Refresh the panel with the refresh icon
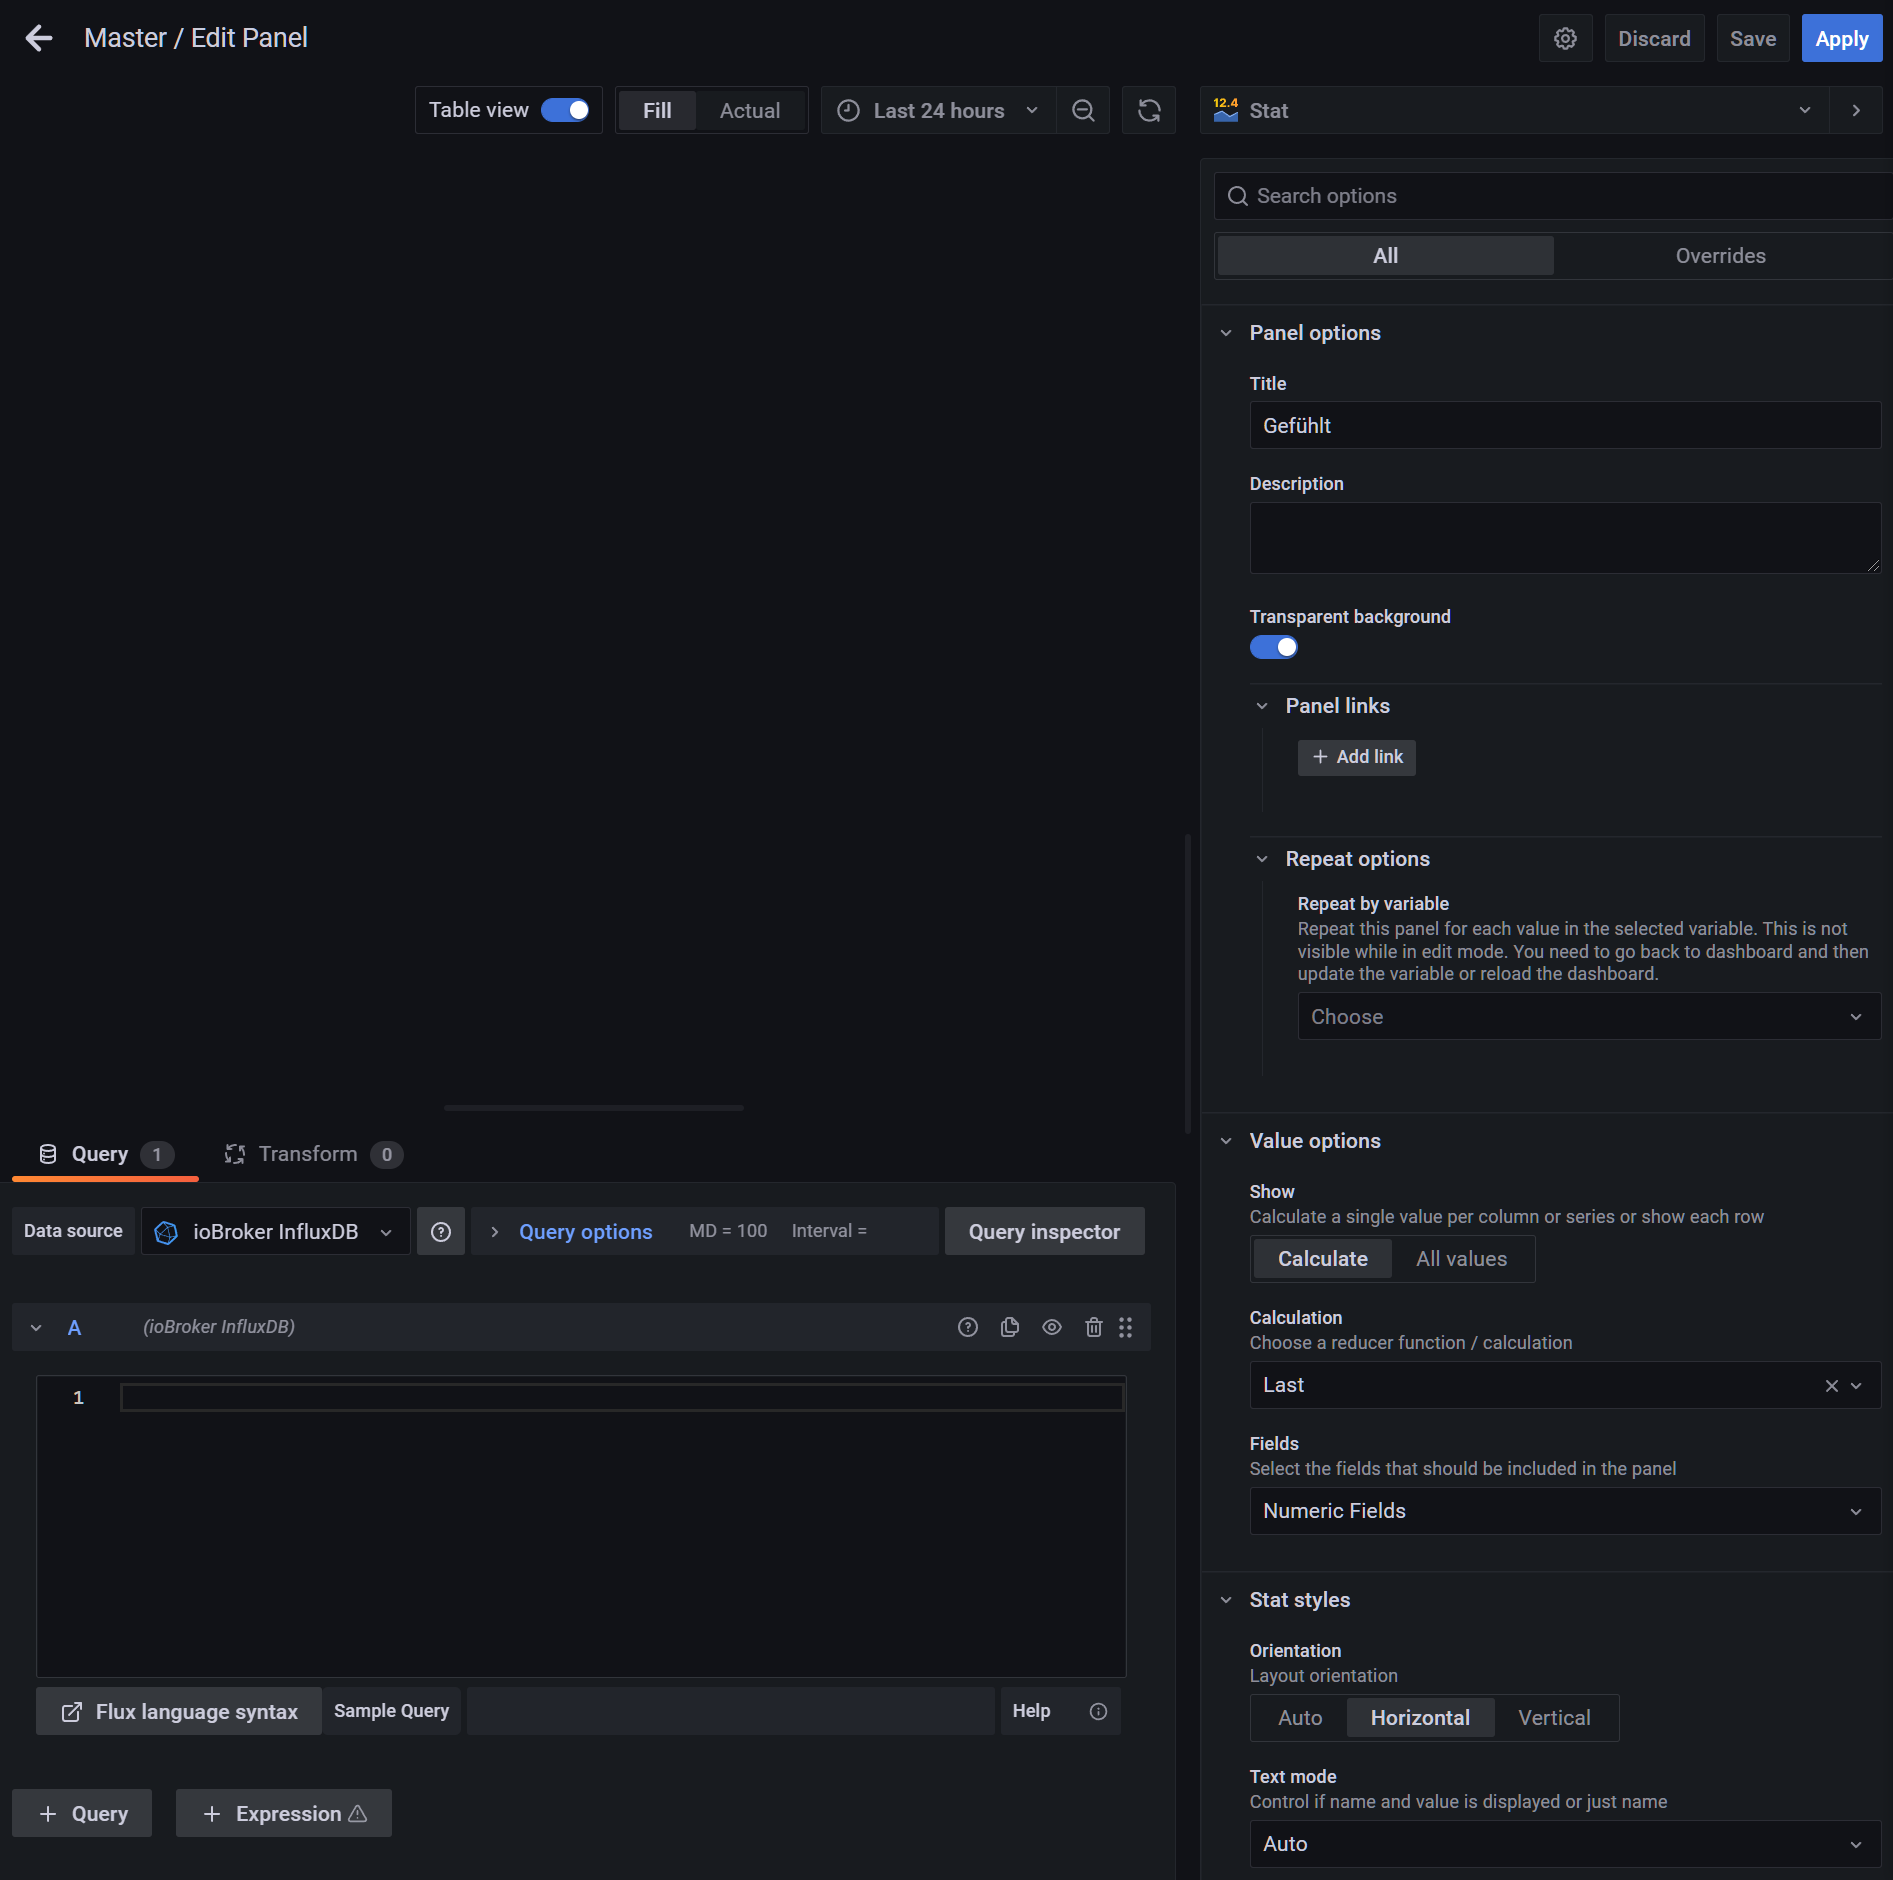The height and width of the screenshot is (1880, 1893). pyautogui.click(x=1149, y=111)
